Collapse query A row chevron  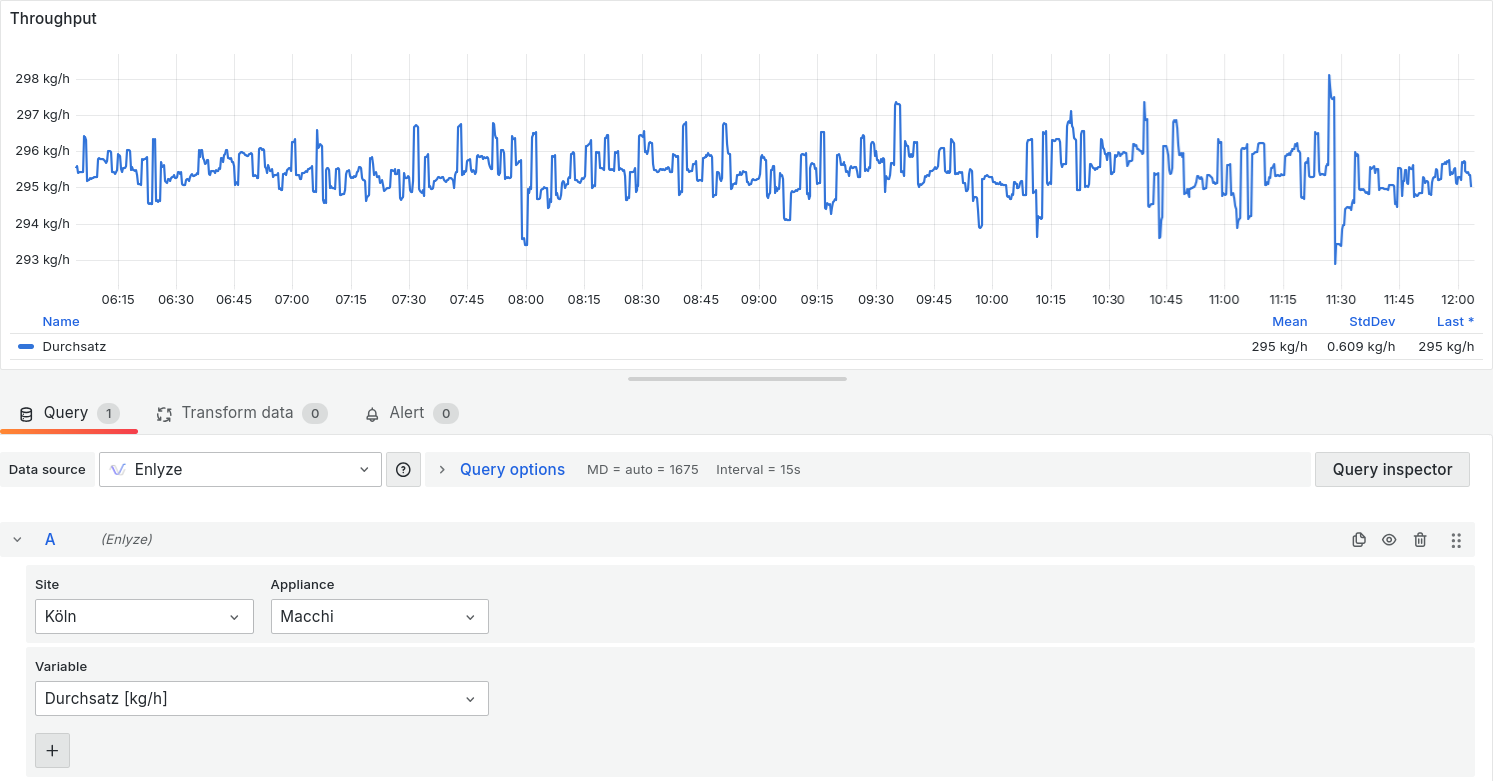click(x=17, y=540)
